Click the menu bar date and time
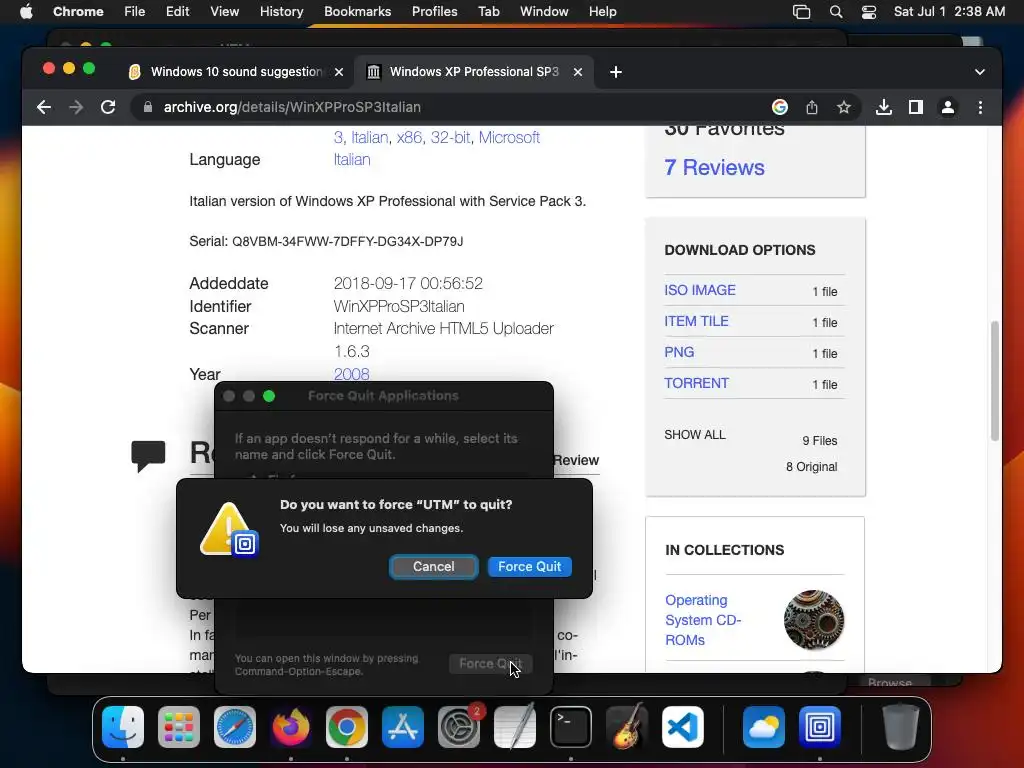1024x768 pixels. (949, 12)
